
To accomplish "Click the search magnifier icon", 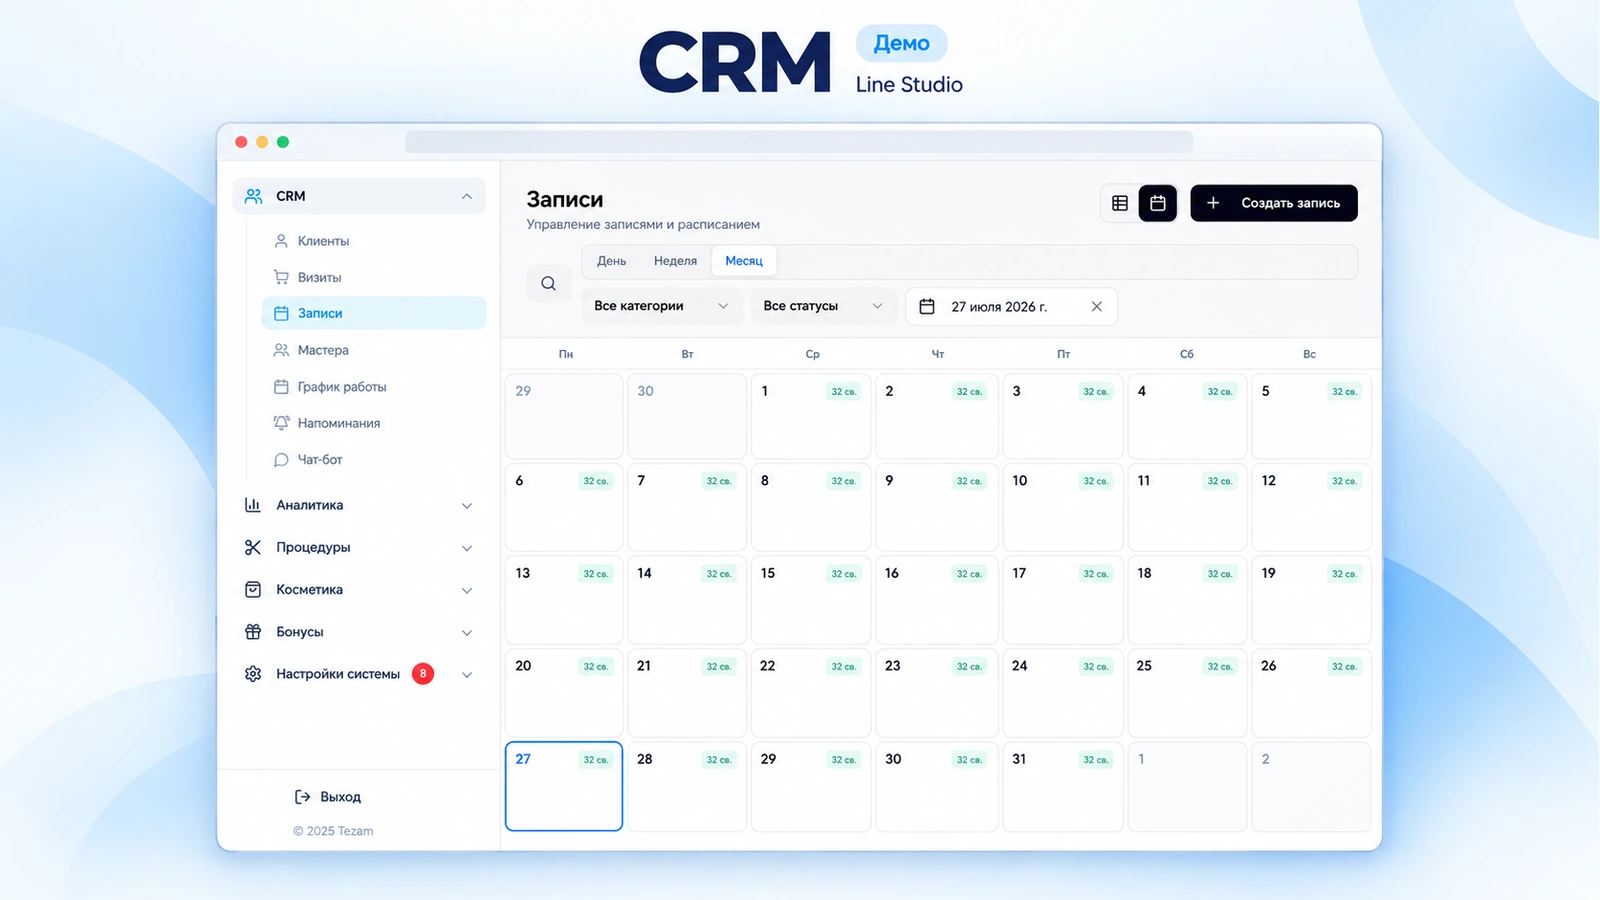I will (x=549, y=283).
